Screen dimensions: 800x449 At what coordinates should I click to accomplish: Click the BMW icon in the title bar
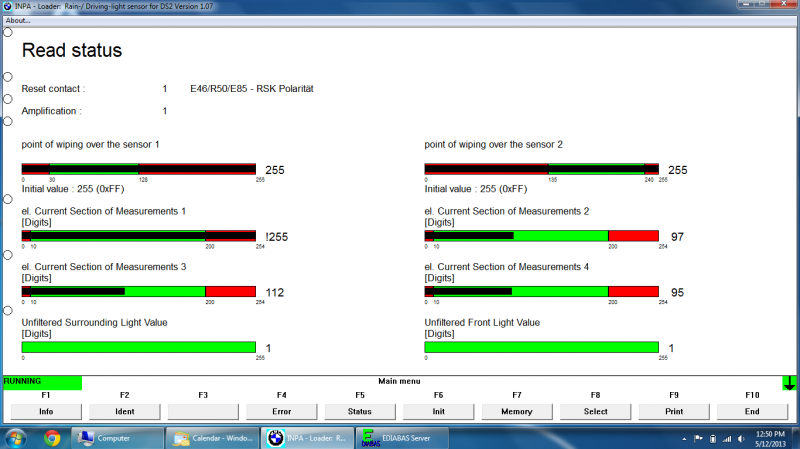pos(7,6)
